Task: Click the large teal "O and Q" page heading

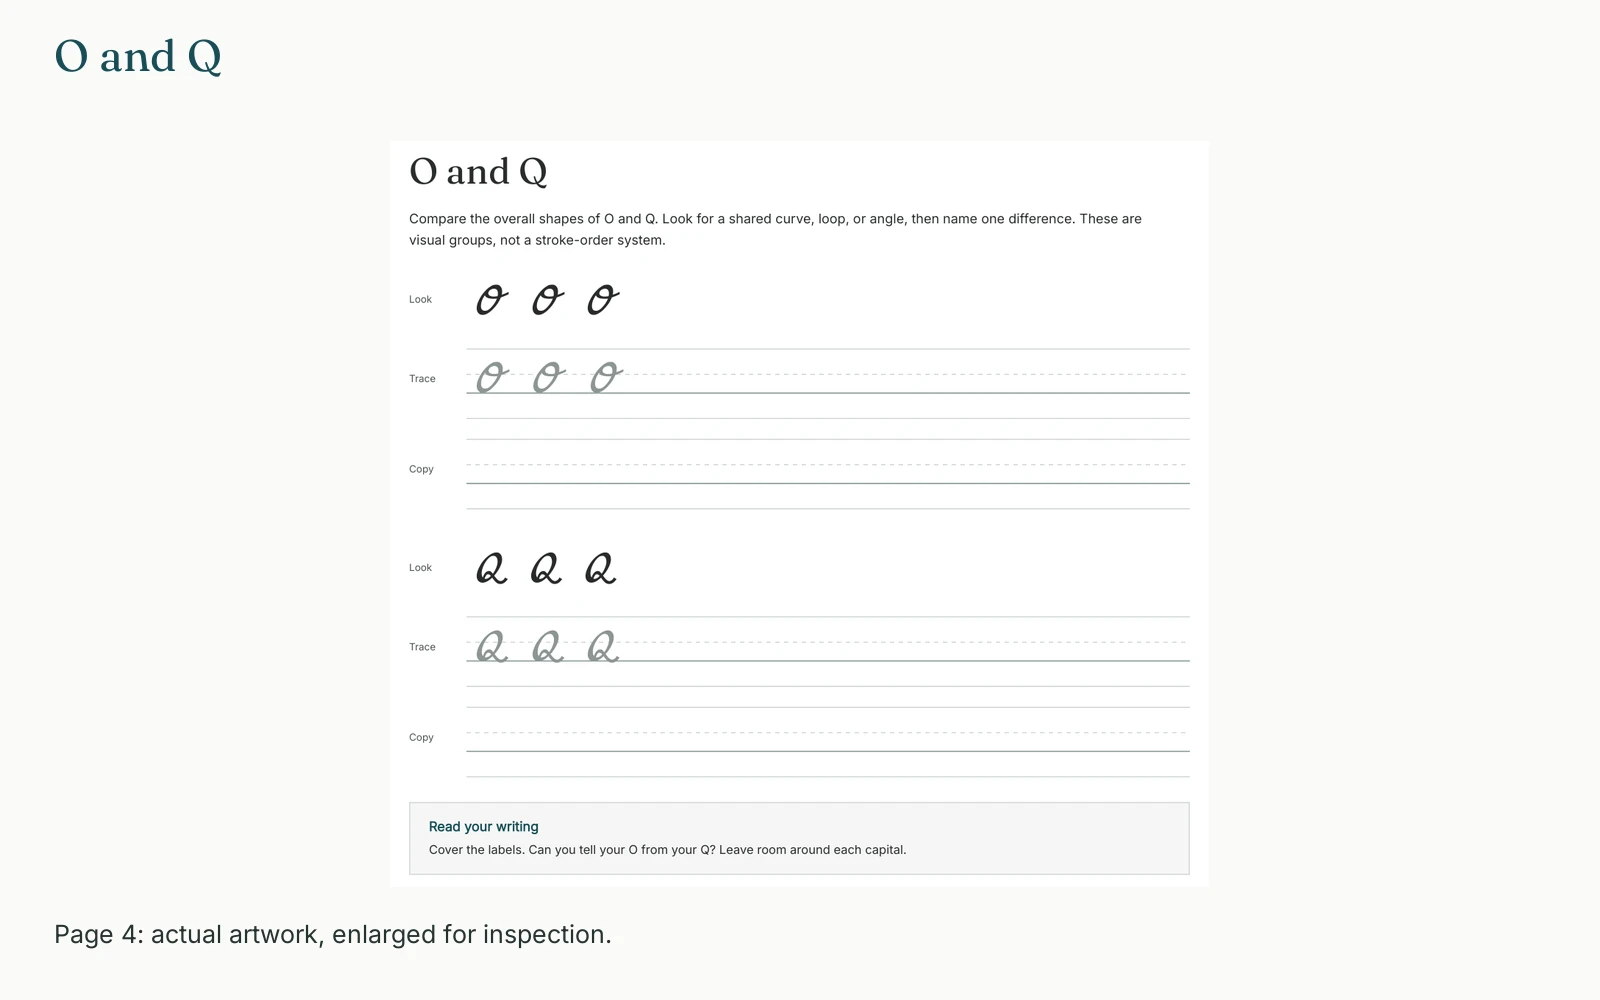Action: click(x=138, y=57)
